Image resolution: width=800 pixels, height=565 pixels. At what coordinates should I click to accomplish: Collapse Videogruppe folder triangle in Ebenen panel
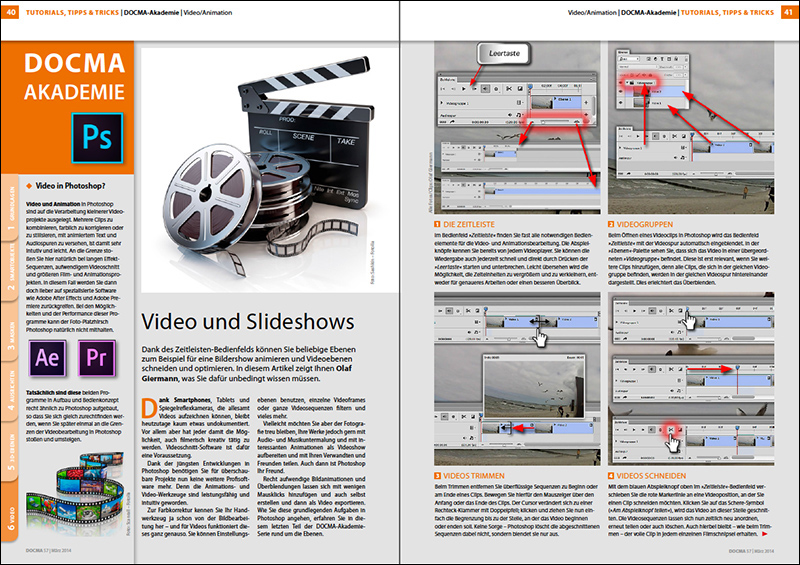pos(627,82)
